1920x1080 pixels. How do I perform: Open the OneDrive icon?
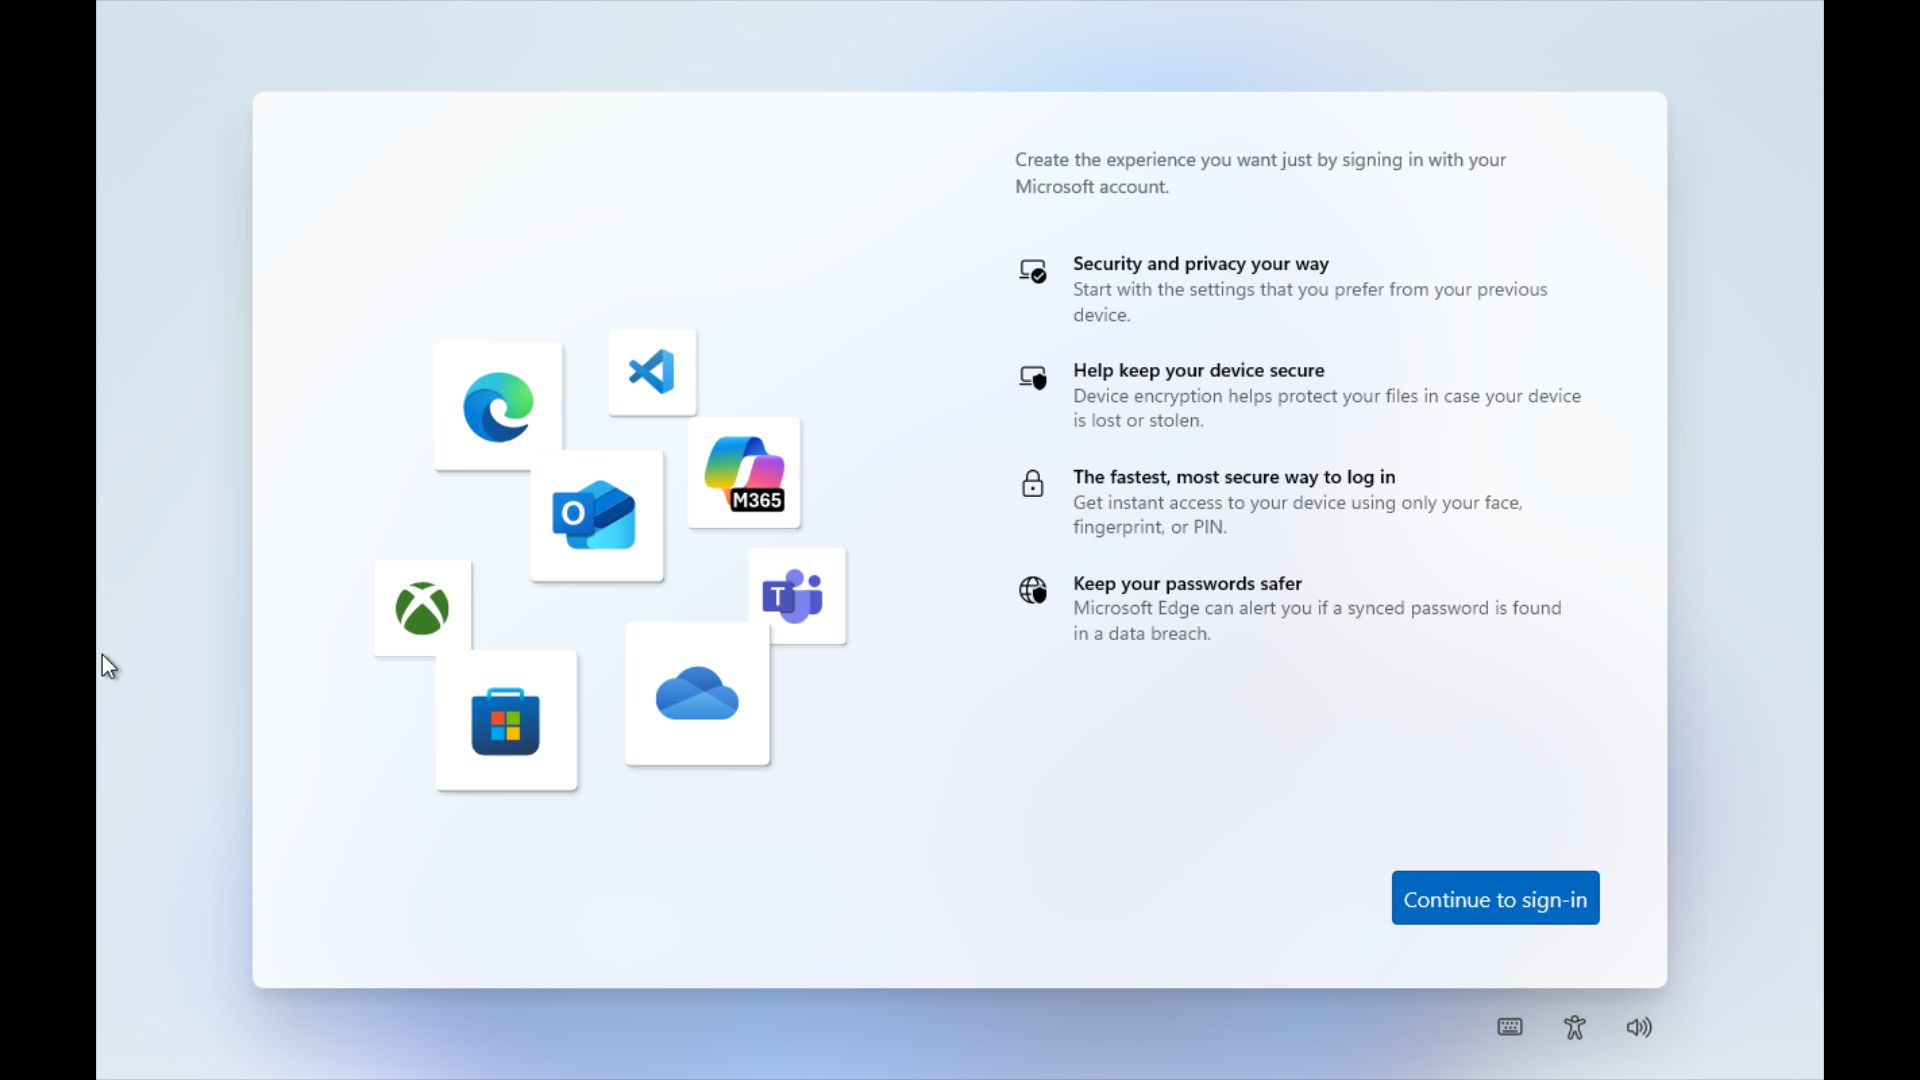click(x=697, y=694)
